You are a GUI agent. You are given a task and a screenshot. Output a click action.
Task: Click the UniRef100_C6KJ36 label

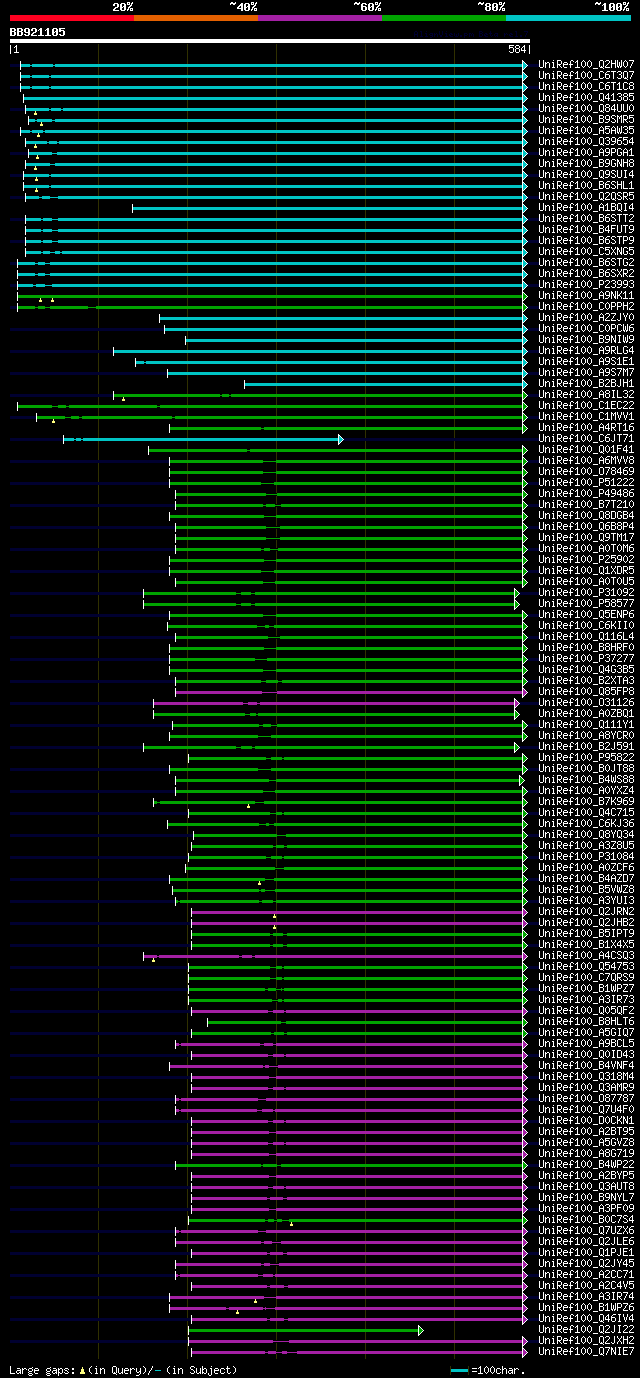click(x=586, y=824)
